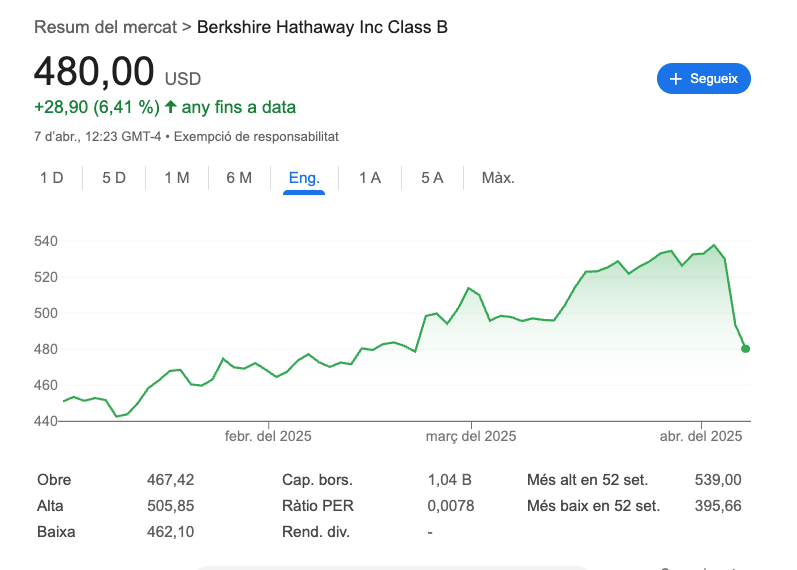Switch to the 1 D time range
This screenshot has width=797, height=570.
click(52, 178)
